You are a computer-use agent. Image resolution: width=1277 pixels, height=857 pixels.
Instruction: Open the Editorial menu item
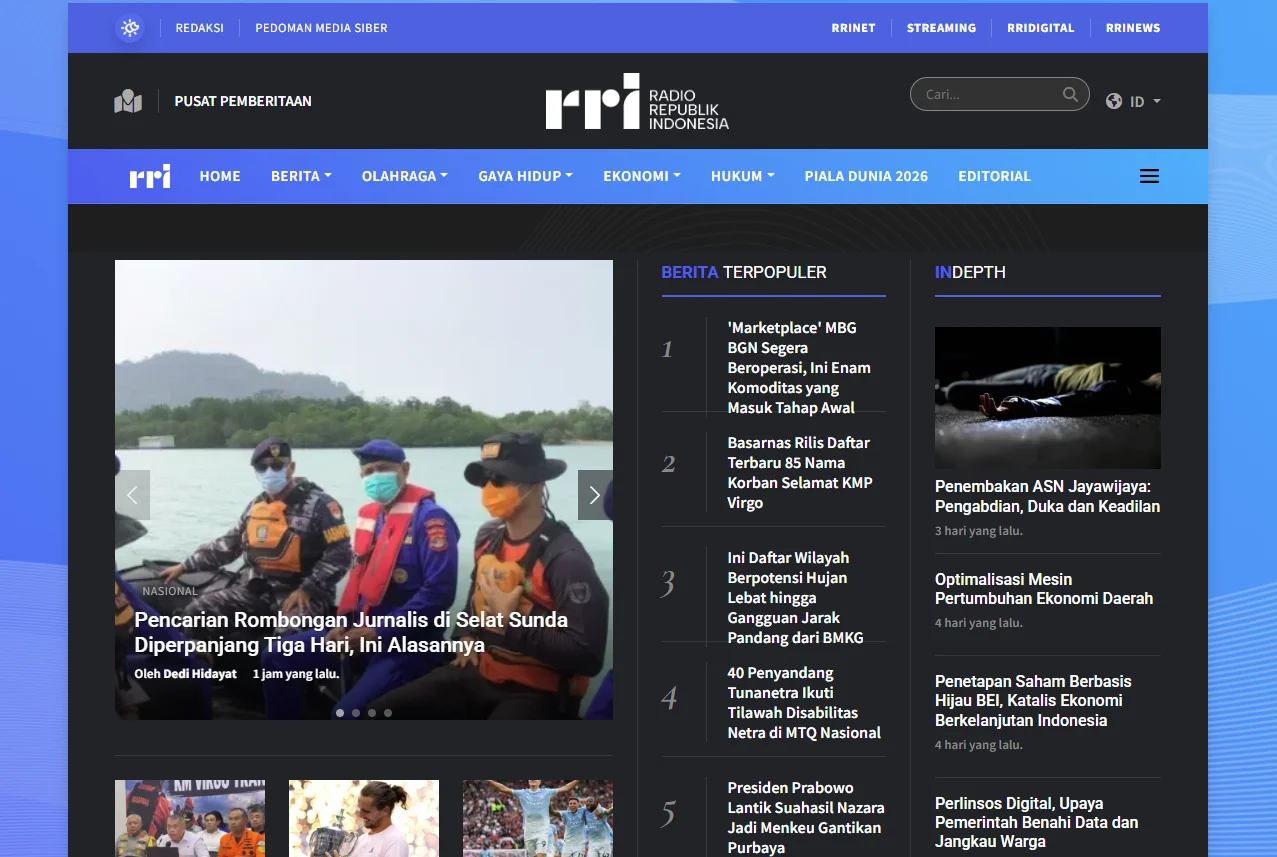[x=994, y=176]
